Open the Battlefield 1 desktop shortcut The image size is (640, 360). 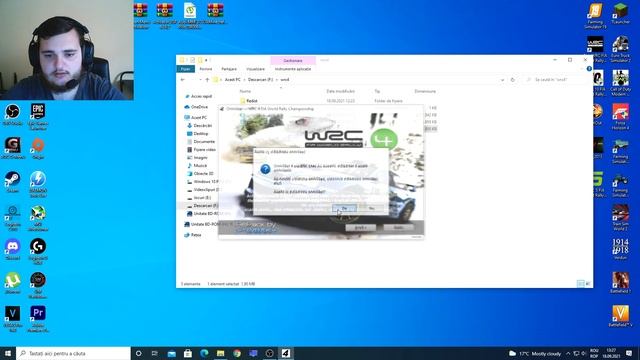click(620, 283)
